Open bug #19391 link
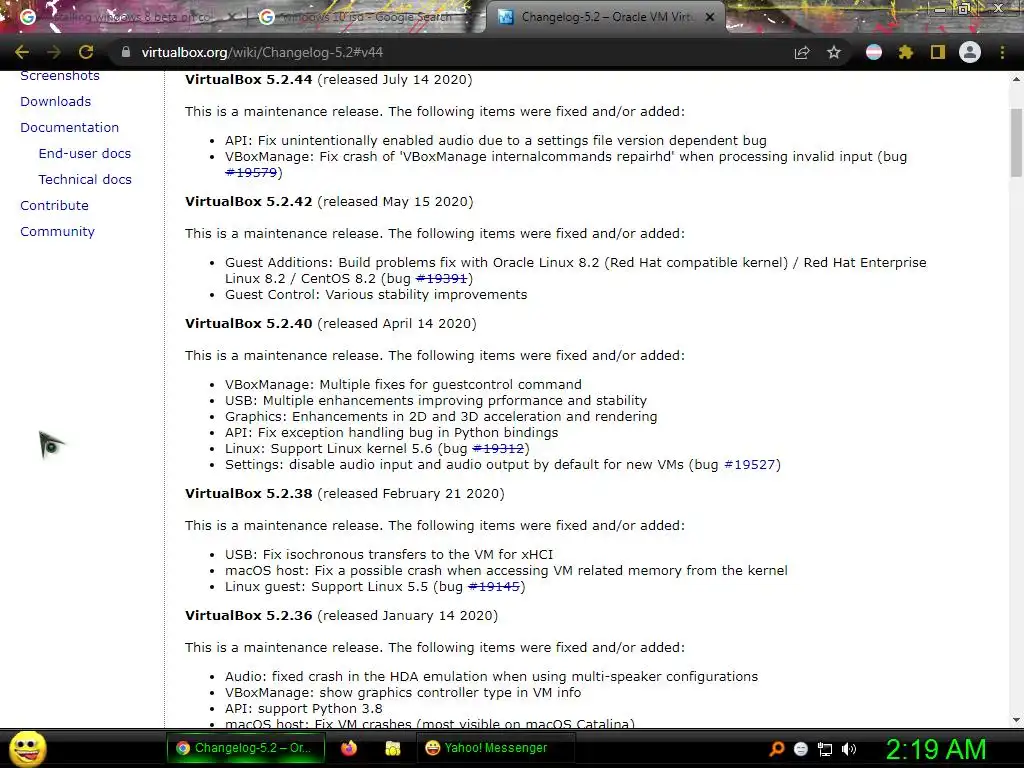 pyautogui.click(x=441, y=278)
